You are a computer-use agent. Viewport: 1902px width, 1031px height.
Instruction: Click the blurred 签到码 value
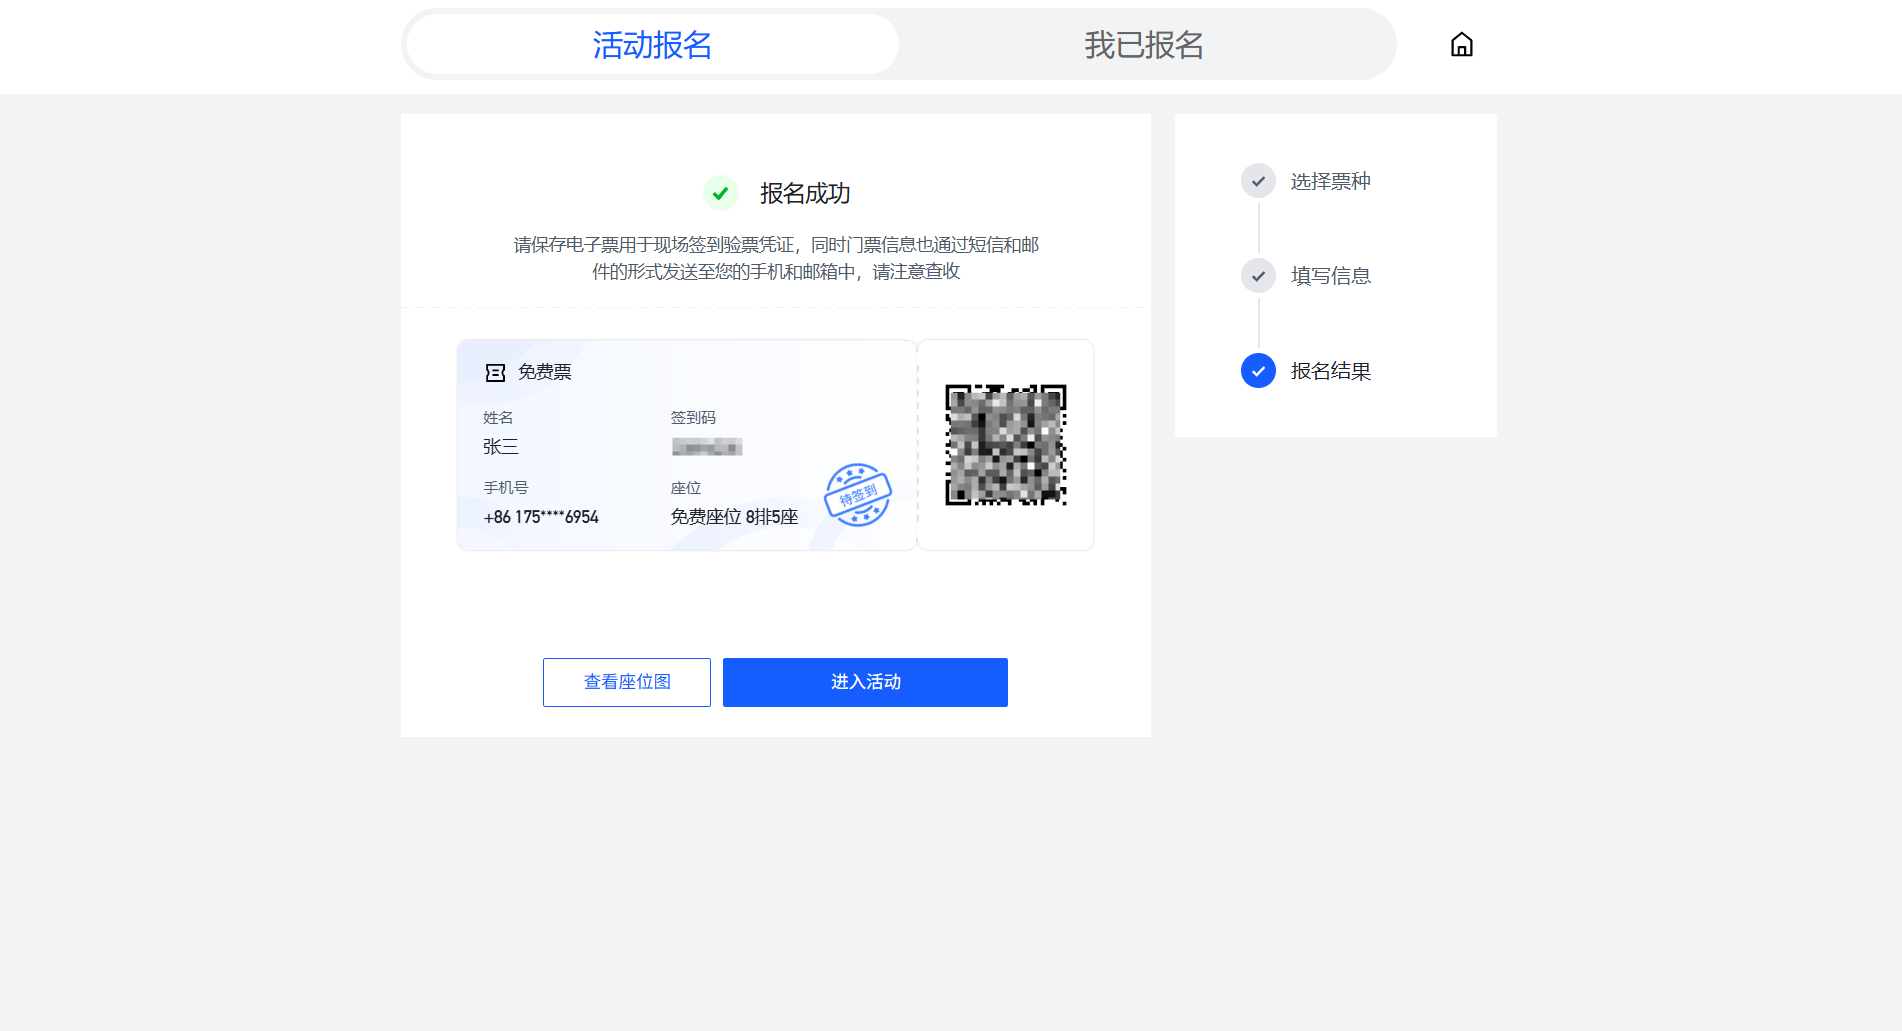(x=706, y=447)
